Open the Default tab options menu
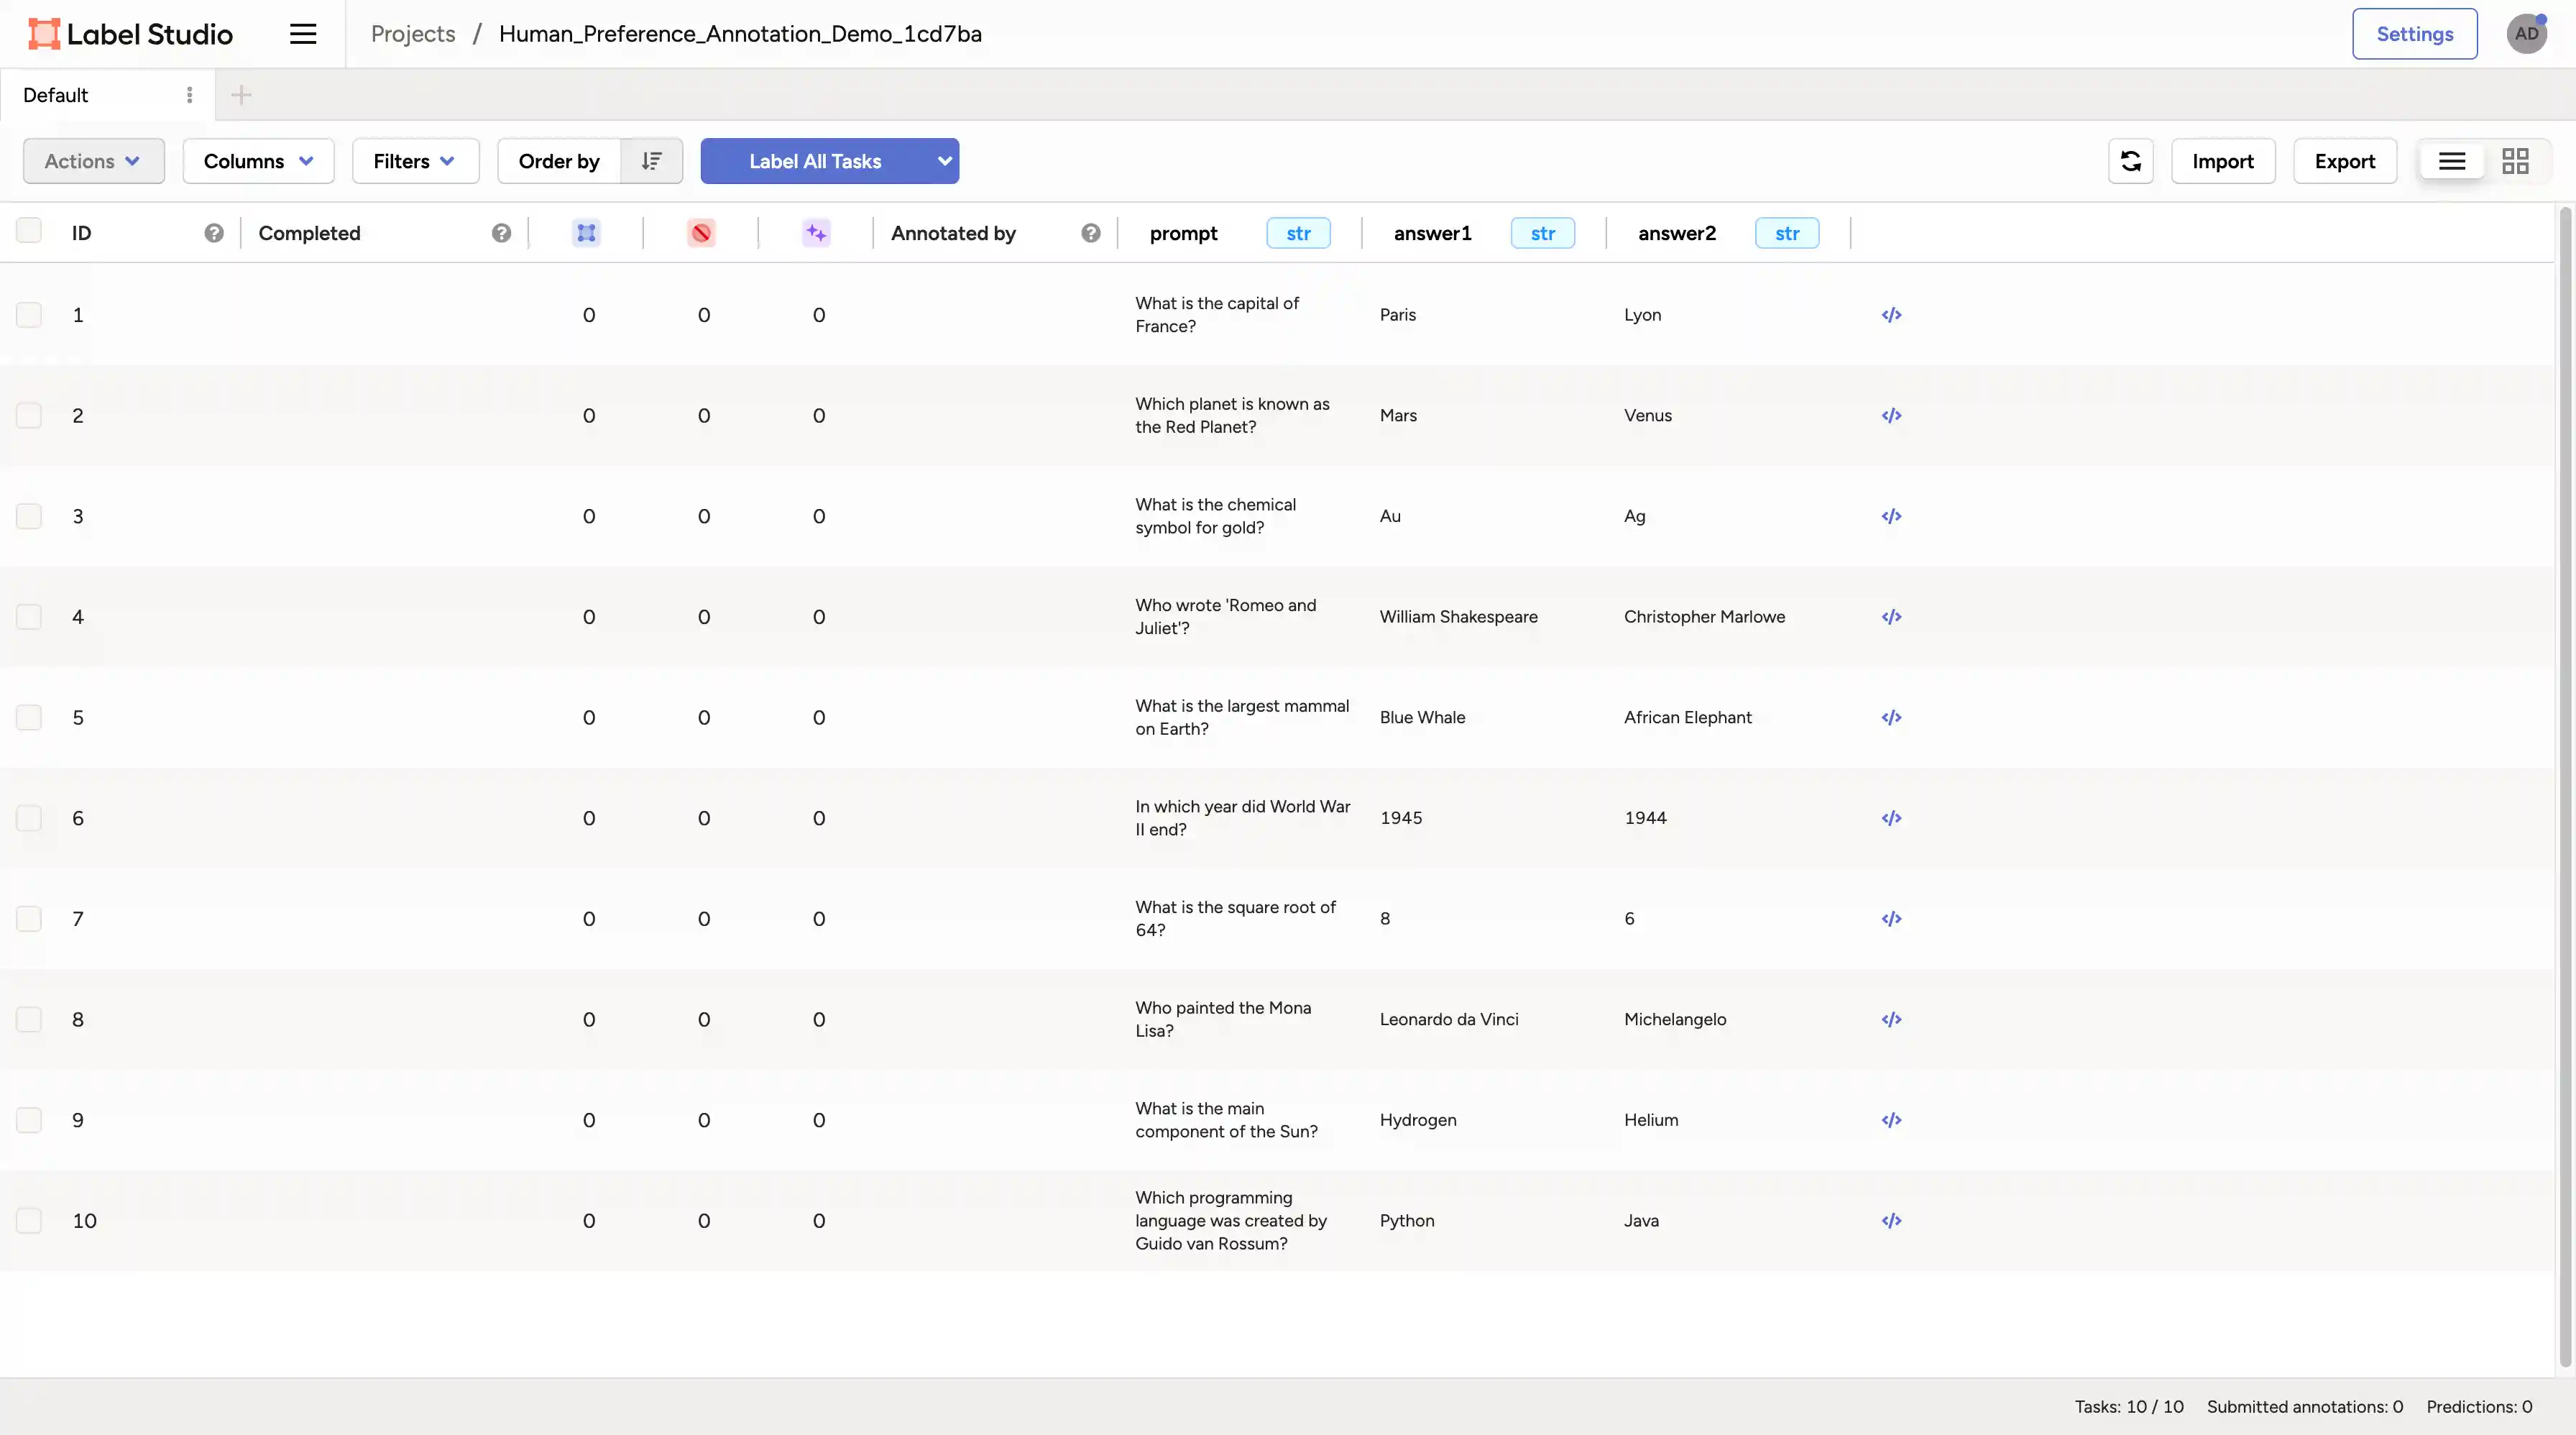Viewport: 2576px width, 1435px height. tap(189, 95)
